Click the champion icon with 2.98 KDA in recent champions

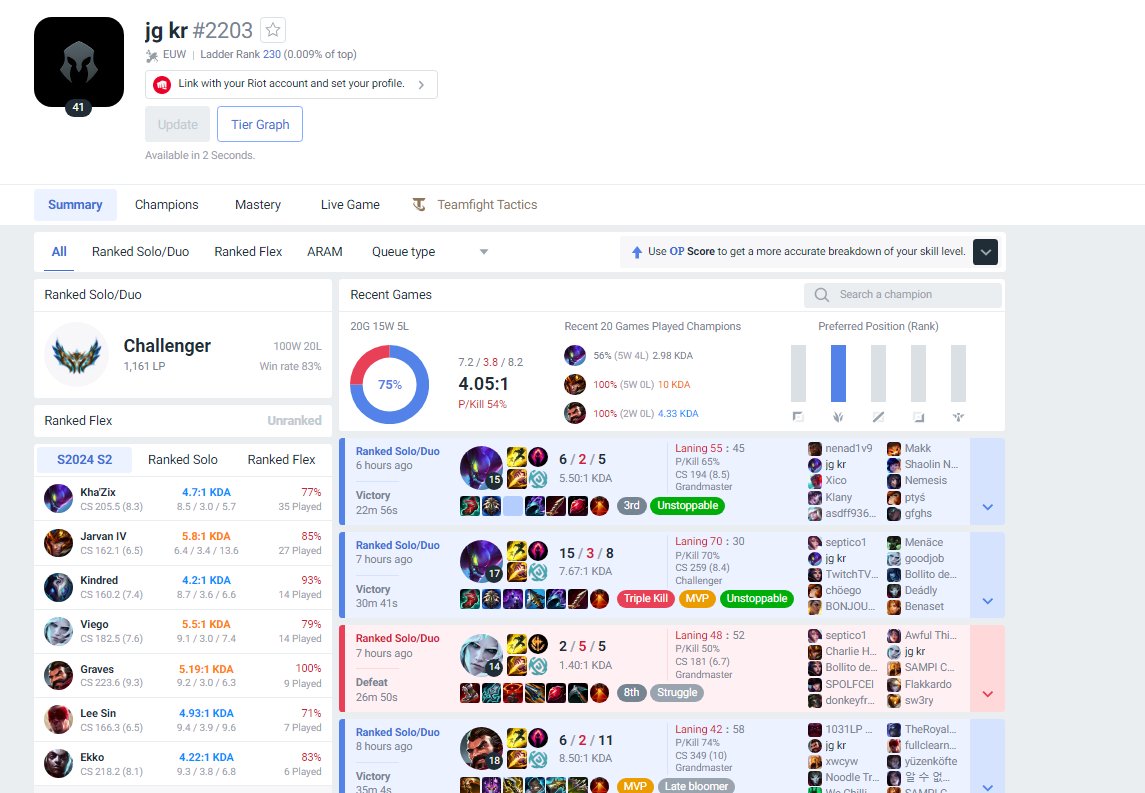click(x=575, y=356)
